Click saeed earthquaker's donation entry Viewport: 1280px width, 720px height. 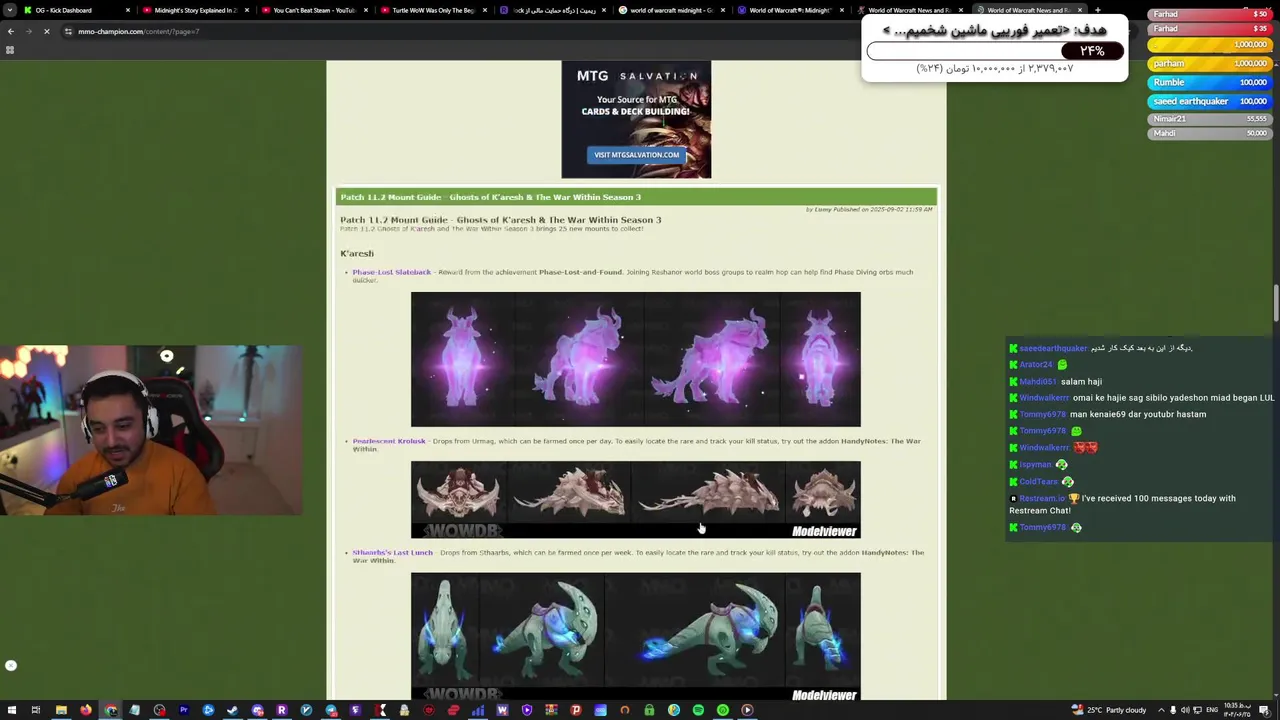pos(1209,101)
